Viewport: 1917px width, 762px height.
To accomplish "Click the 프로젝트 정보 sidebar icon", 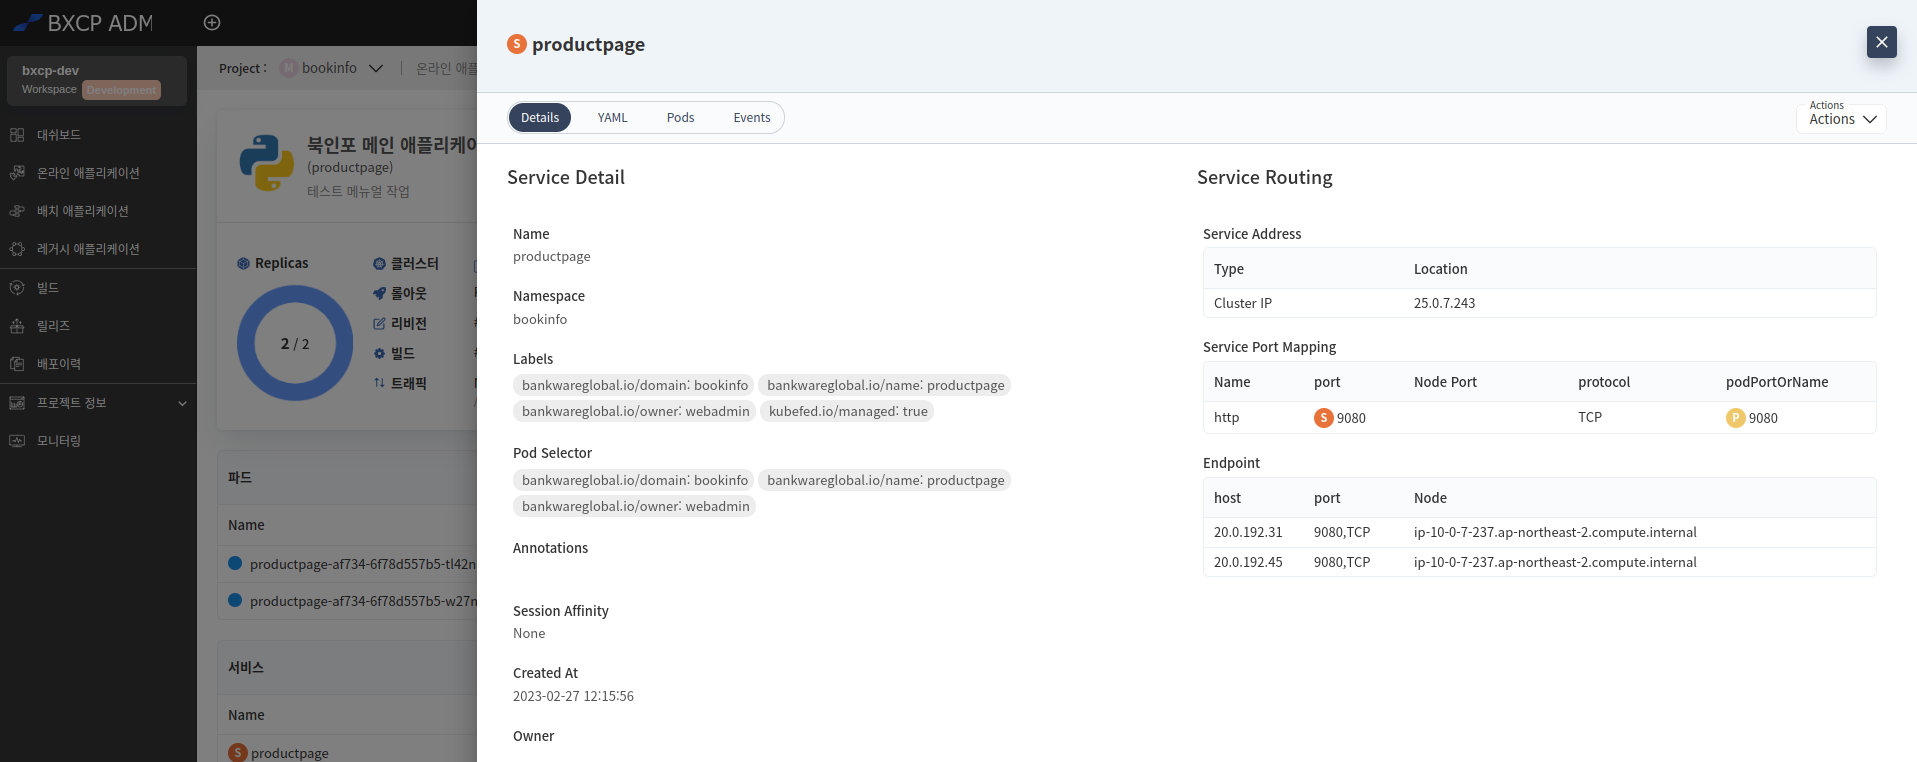I will click(x=17, y=403).
